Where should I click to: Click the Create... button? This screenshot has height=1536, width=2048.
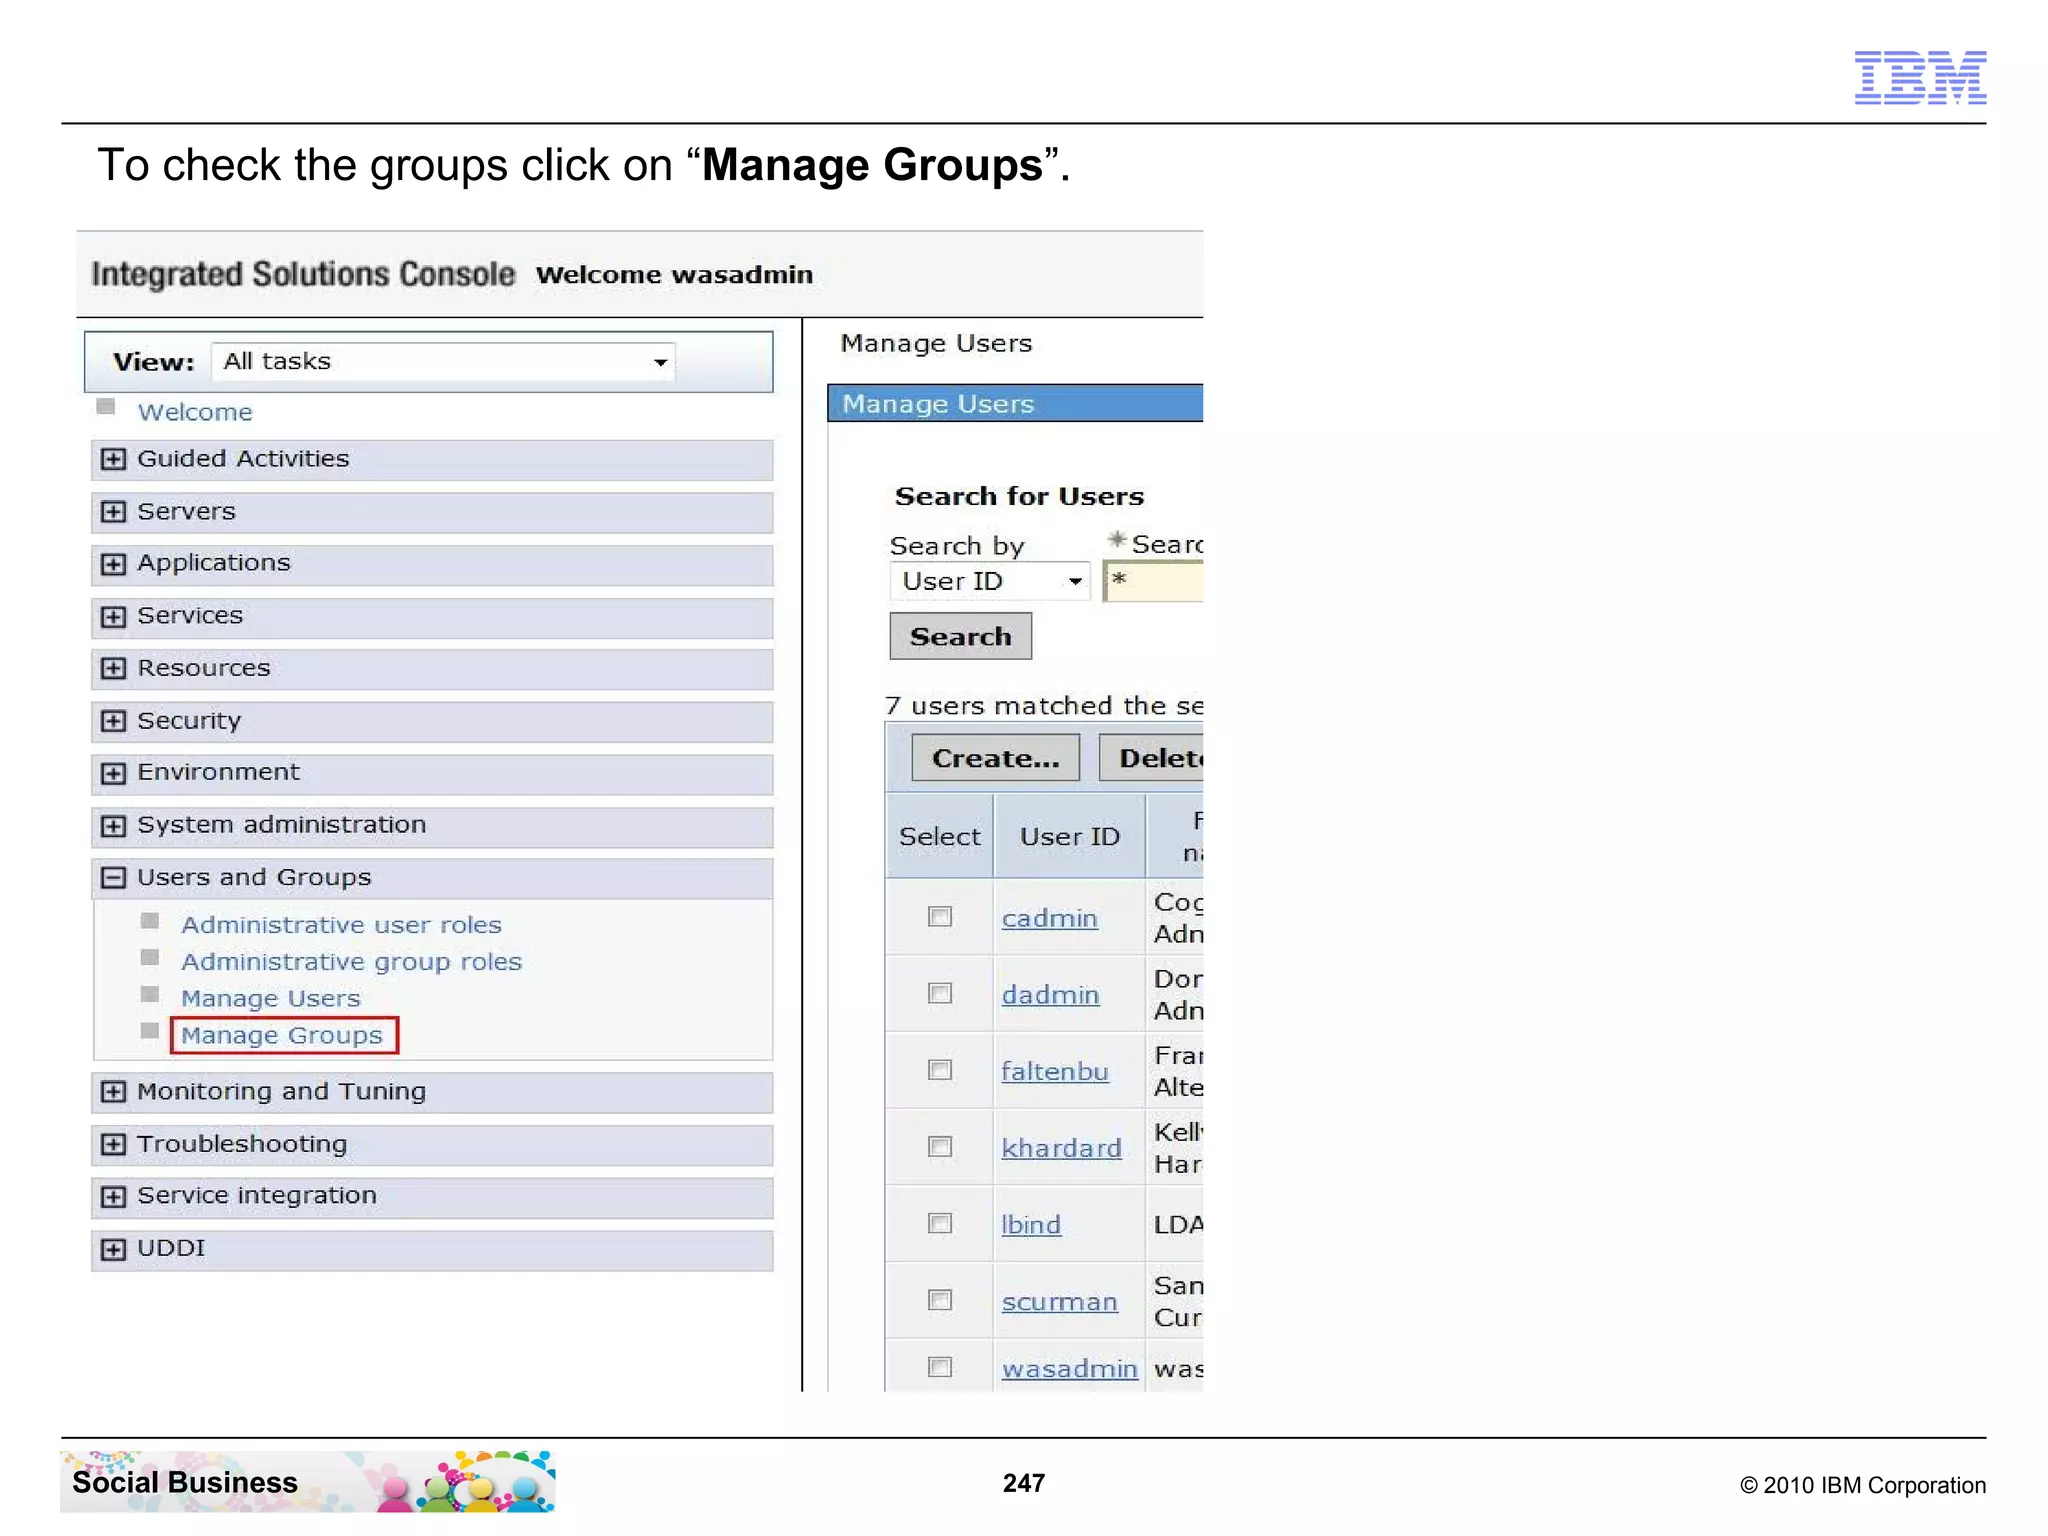coord(995,758)
